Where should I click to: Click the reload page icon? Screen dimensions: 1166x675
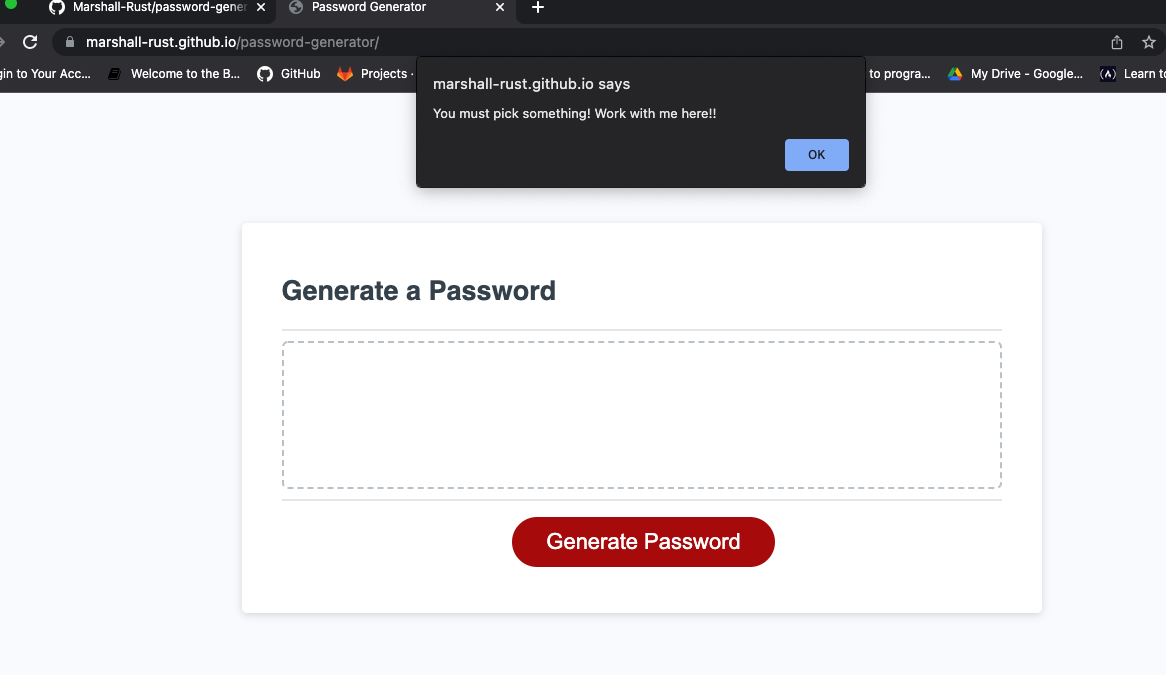pyautogui.click(x=29, y=42)
